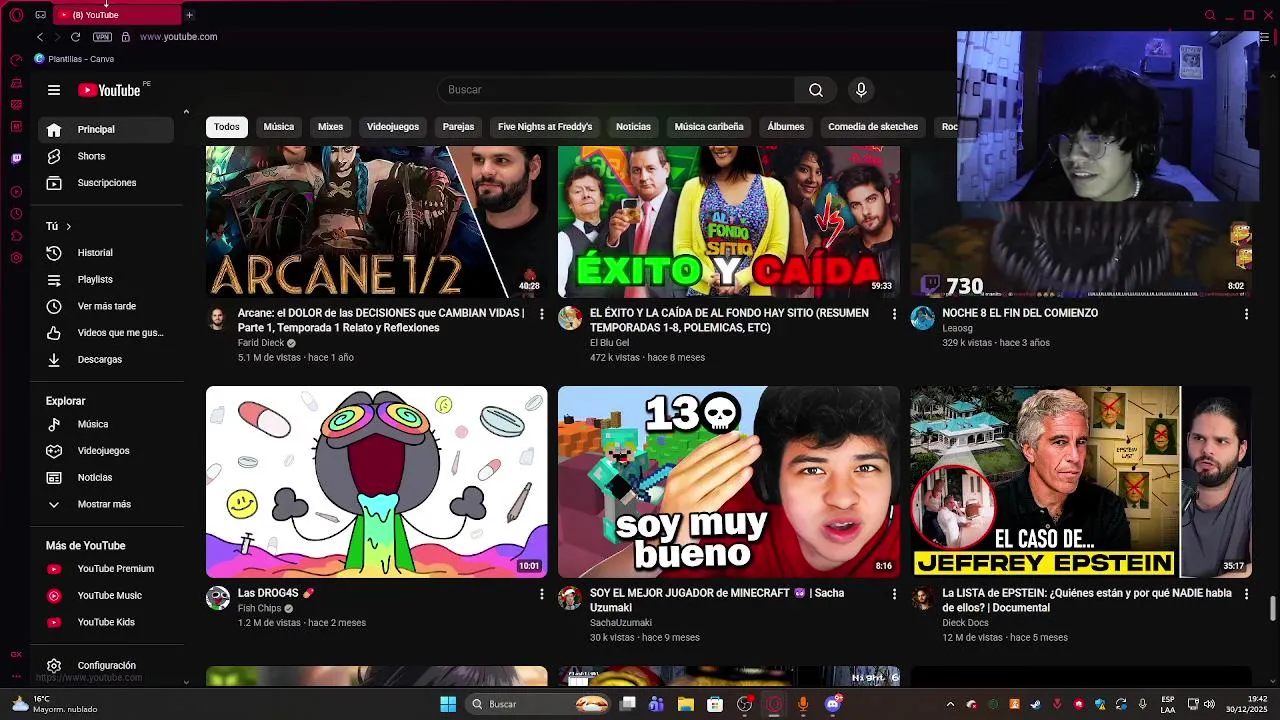Open Windows Start menu
This screenshot has width=1280, height=720.
(x=448, y=704)
